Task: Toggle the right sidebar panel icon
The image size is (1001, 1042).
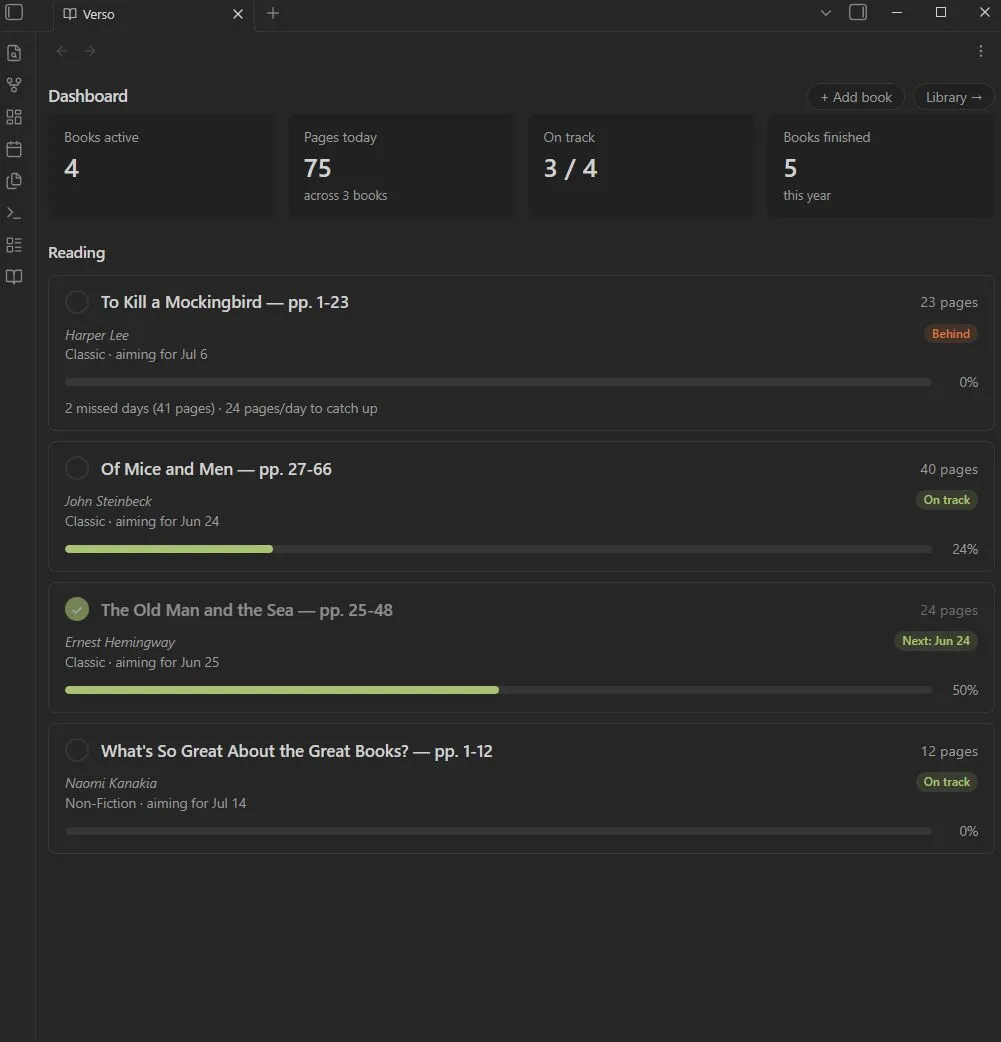Action: 858,12
